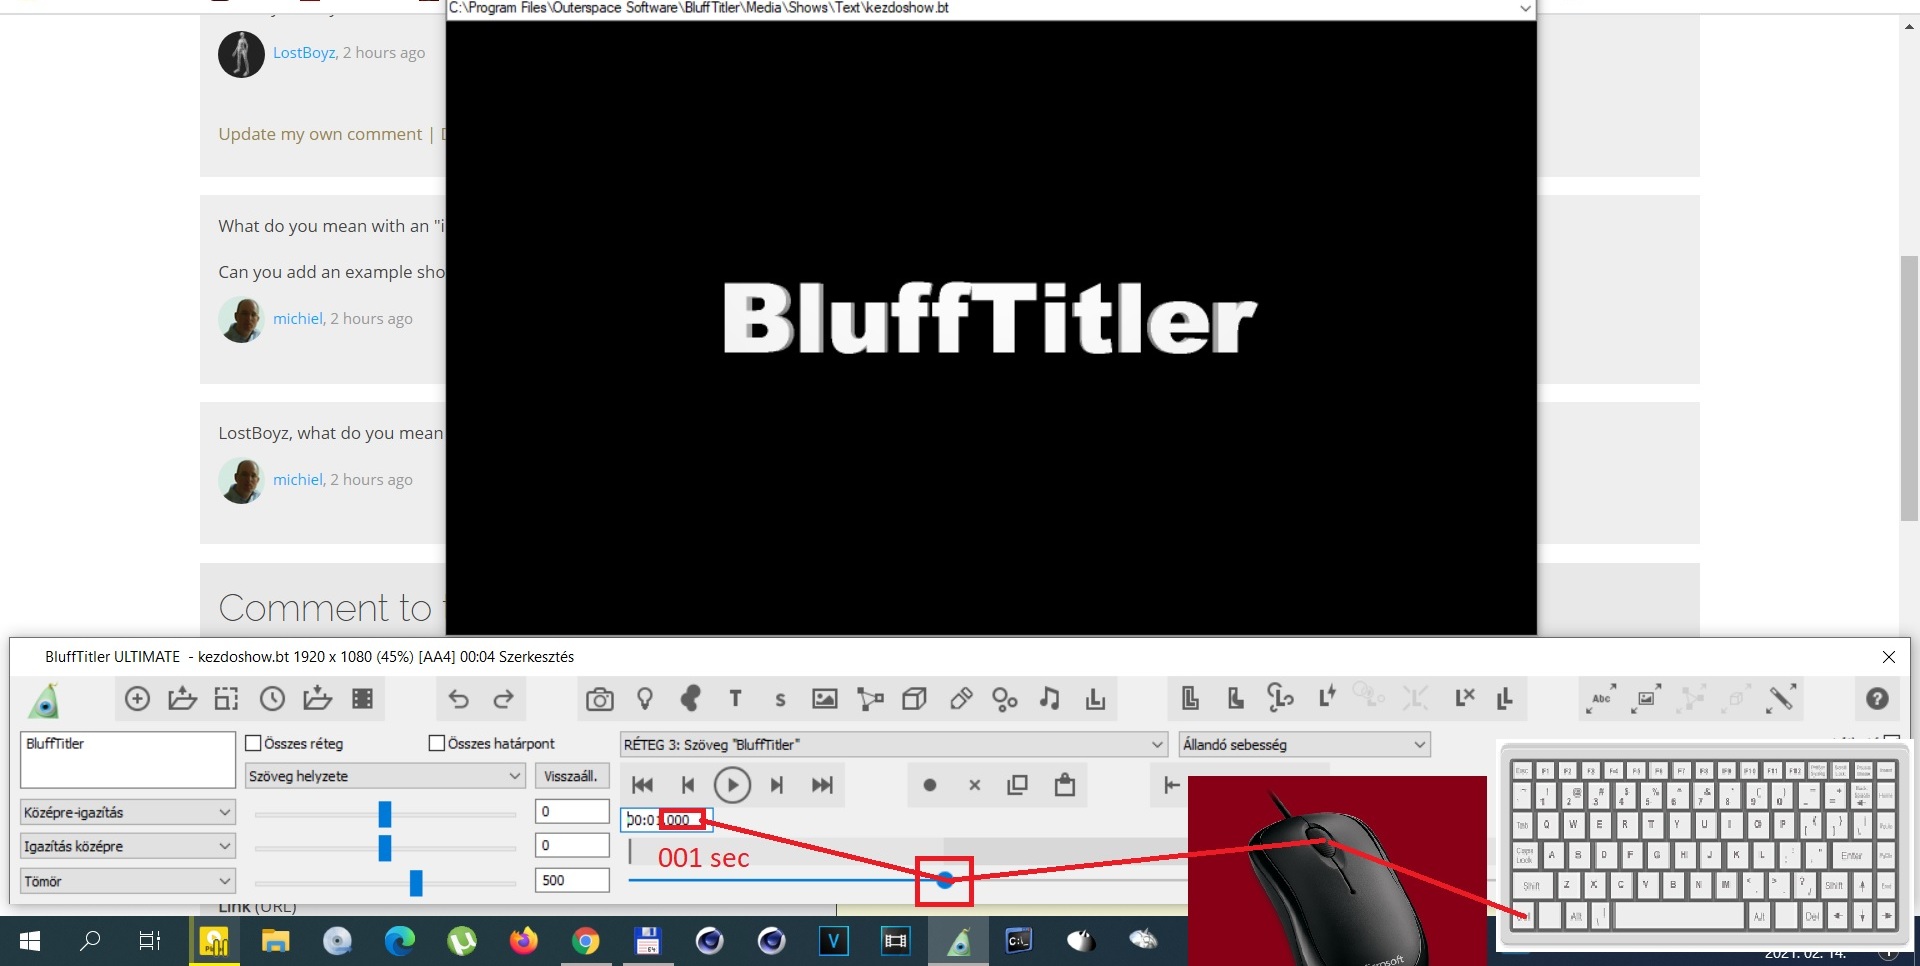
Task: Delete the keyframe with the X button
Action: pos(975,785)
